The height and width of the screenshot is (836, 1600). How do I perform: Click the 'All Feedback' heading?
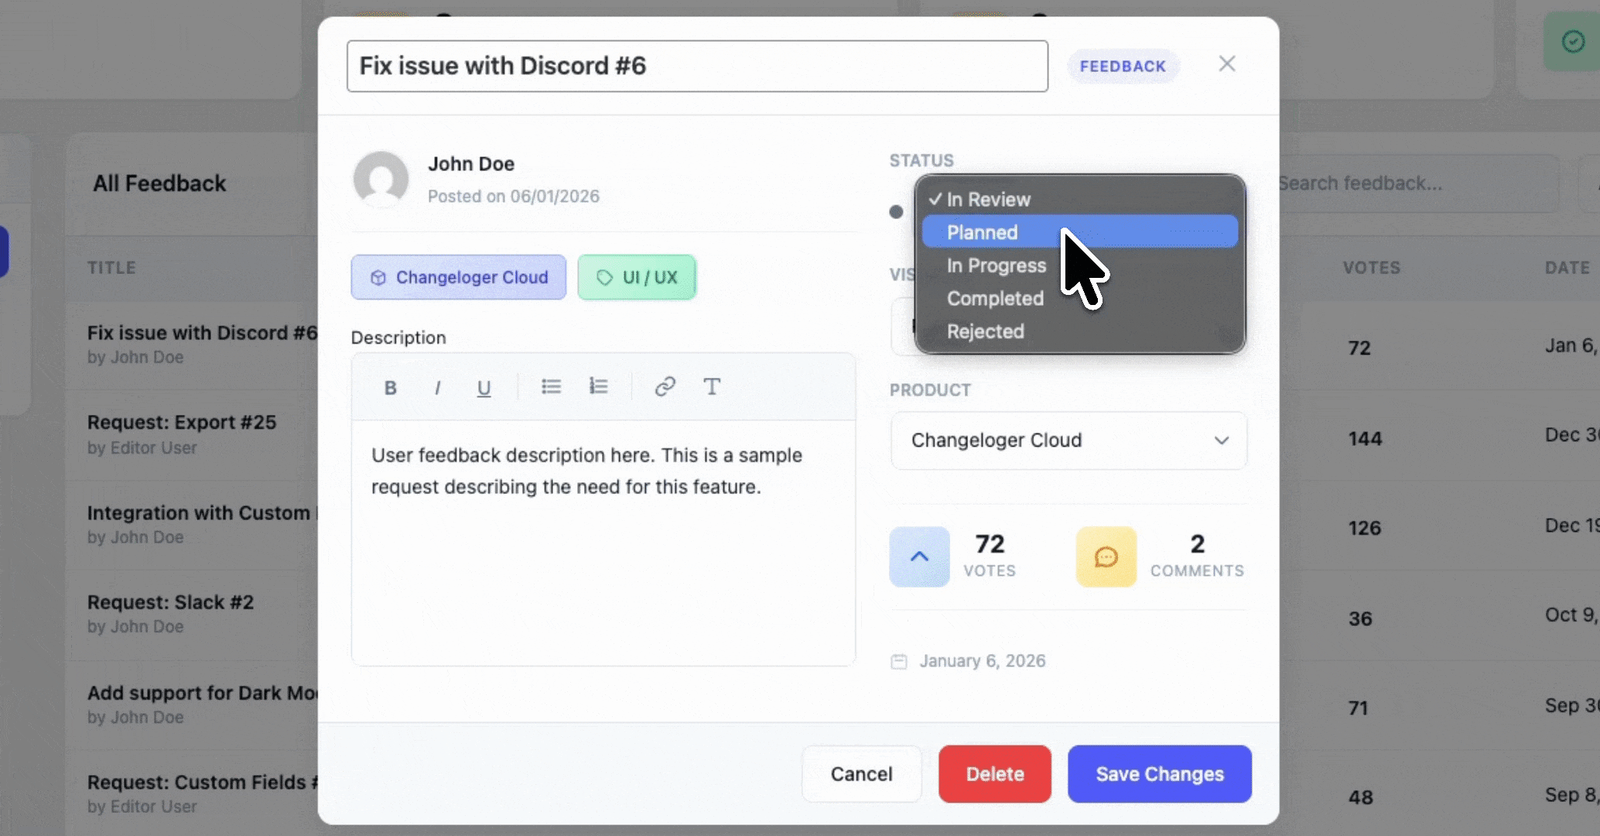160,183
